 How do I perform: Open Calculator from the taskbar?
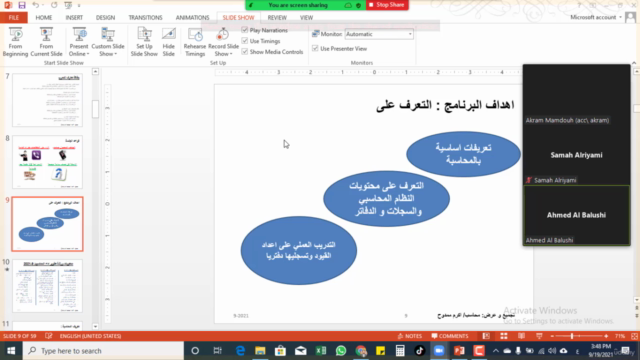click(400, 351)
